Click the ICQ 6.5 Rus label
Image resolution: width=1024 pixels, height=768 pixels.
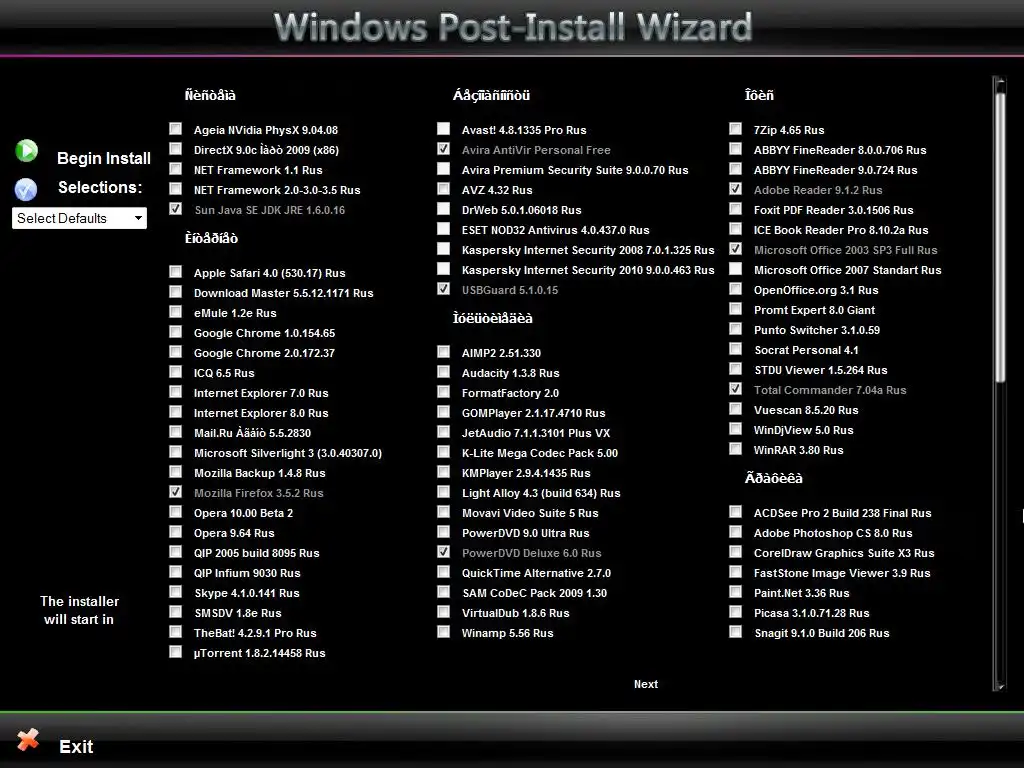[x=224, y=374]
